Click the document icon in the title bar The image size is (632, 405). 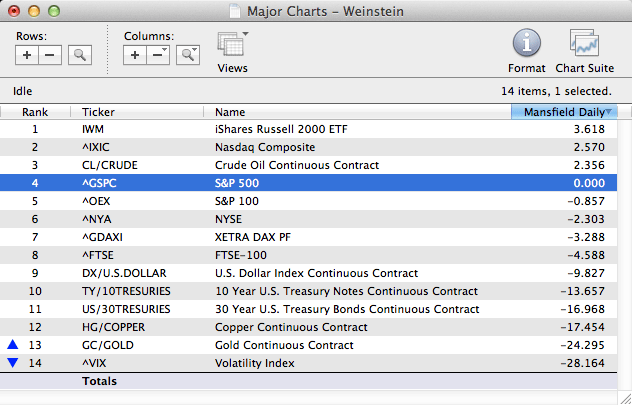pyautogui.click(x=236, y=11)
